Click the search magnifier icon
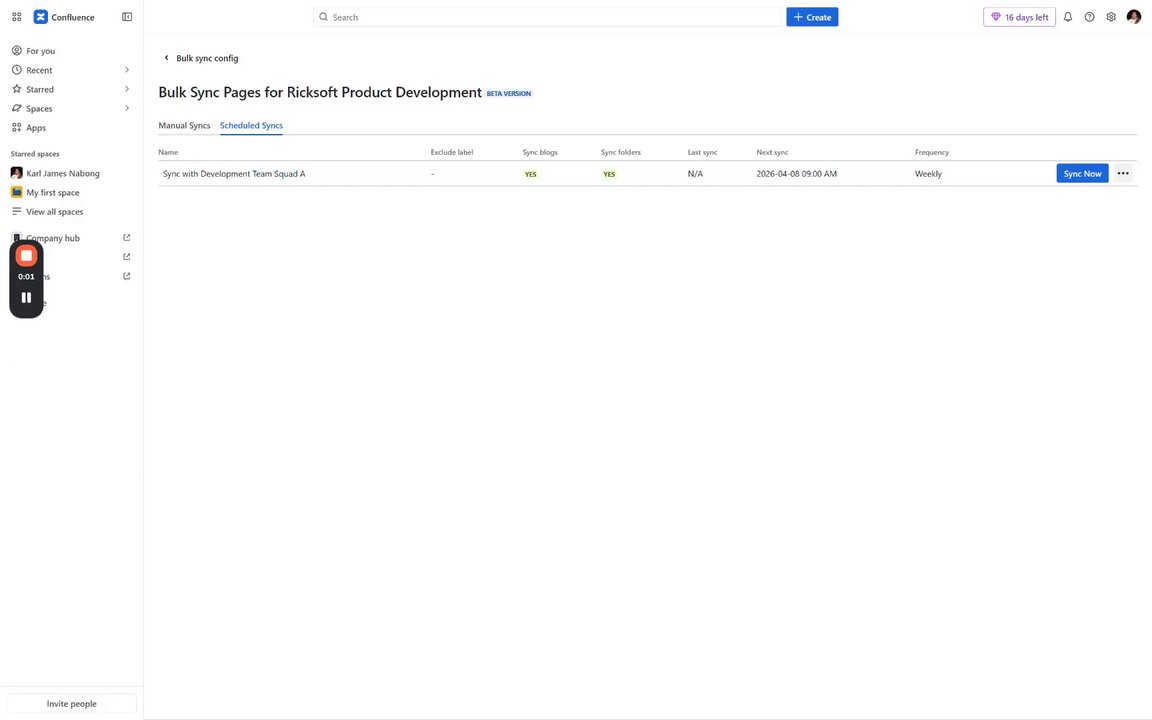 (x=323, y=17)
